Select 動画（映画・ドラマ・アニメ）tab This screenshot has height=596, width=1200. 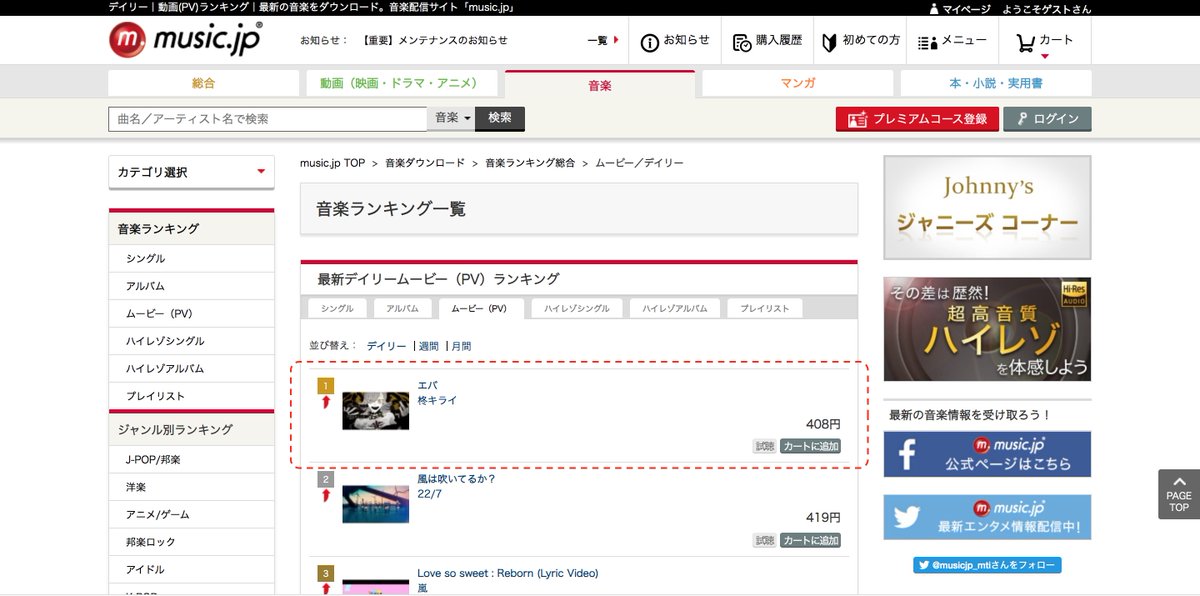[x=401, y=83]
